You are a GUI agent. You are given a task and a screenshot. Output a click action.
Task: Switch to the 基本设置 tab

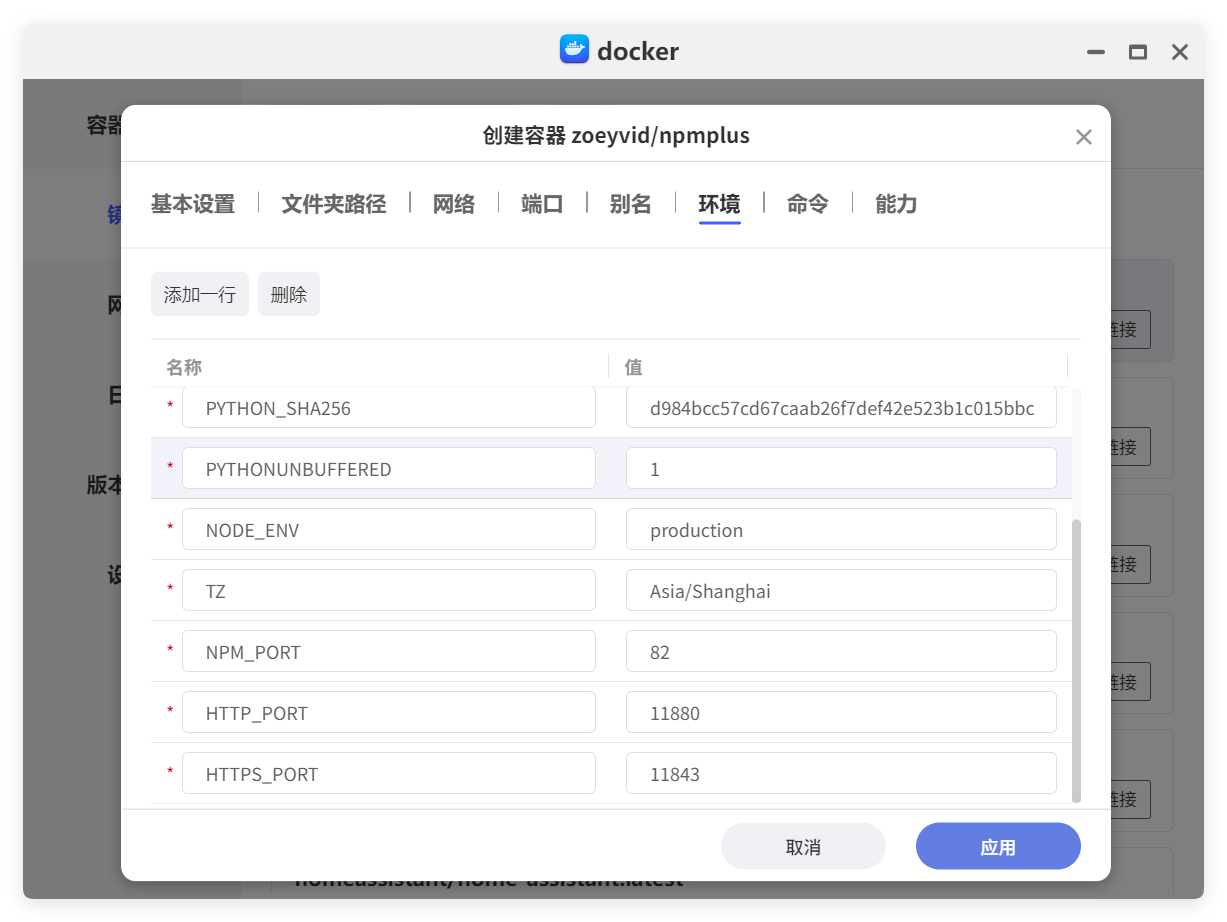click(193, 203)
